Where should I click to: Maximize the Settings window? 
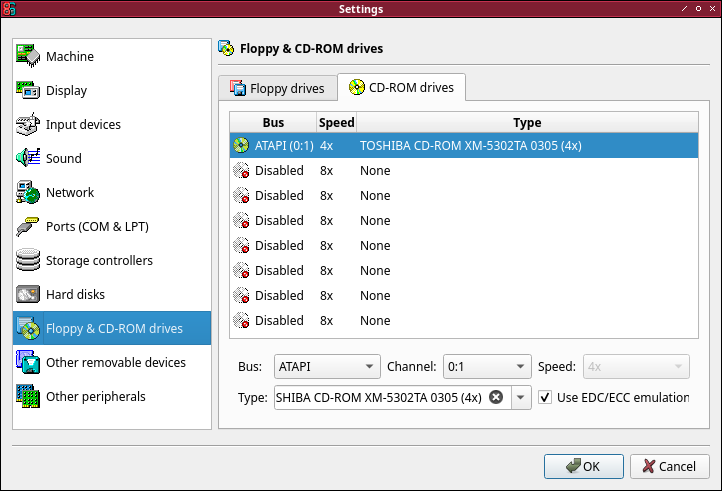click(698, 8)
